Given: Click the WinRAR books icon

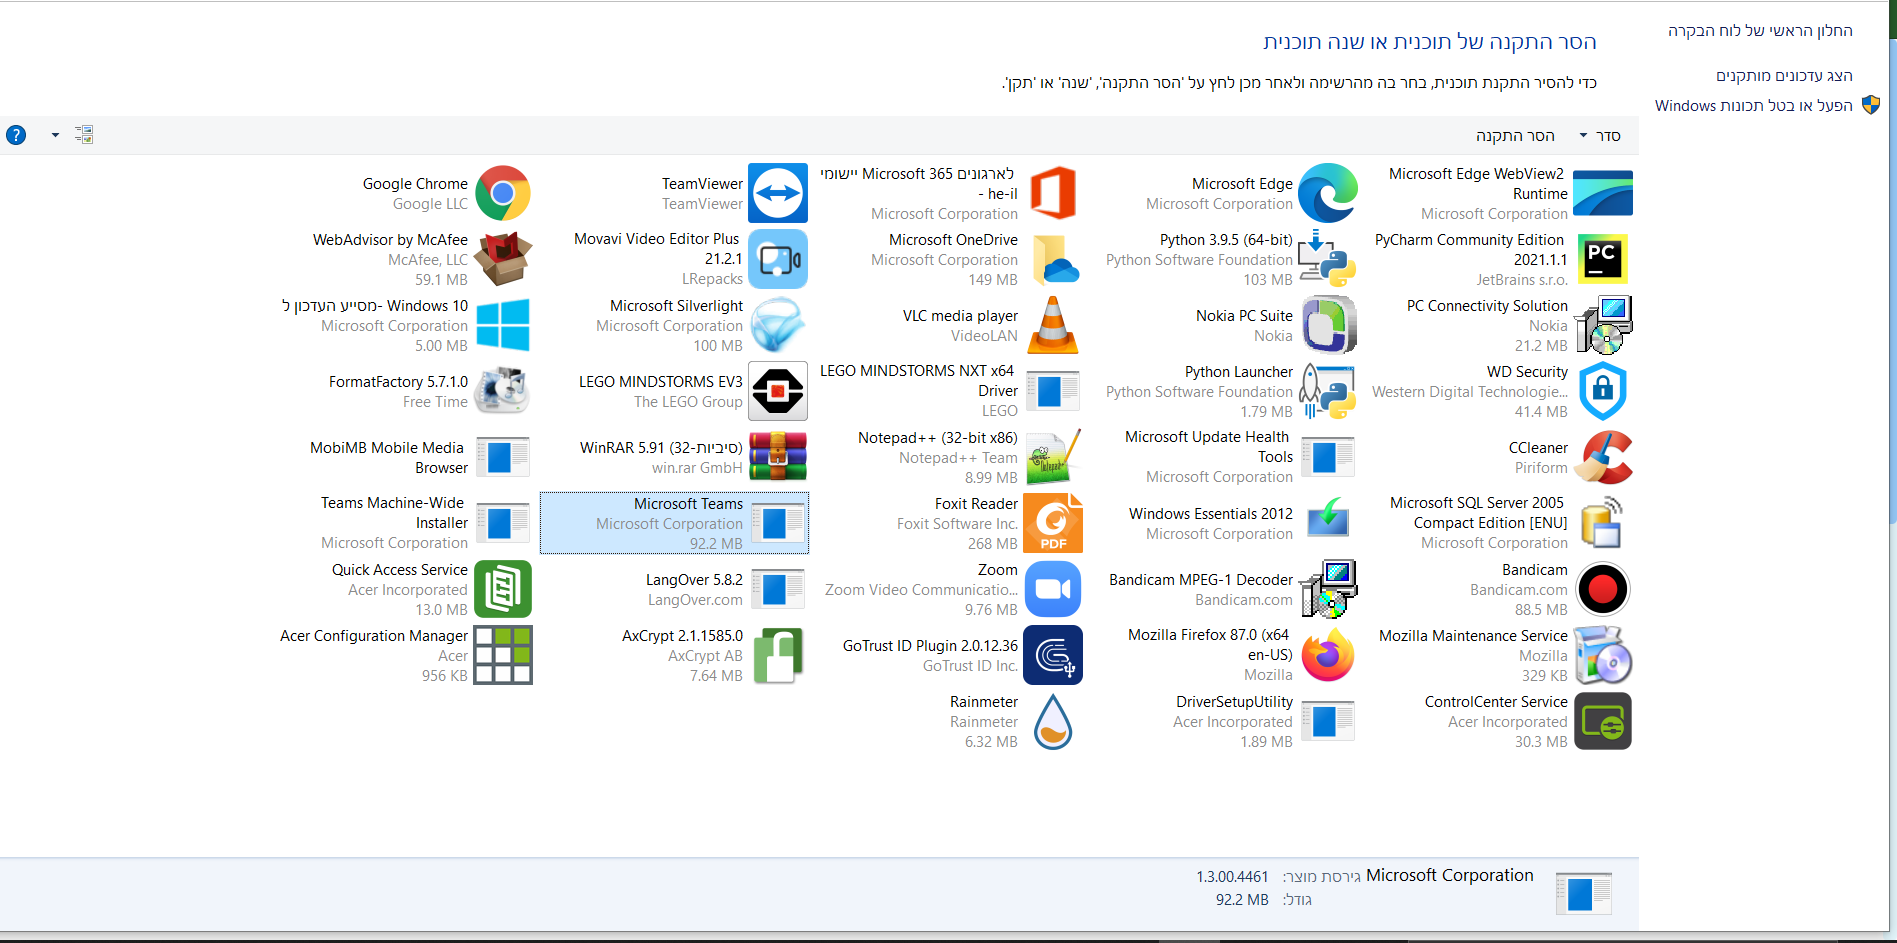Looking at the screenshot, I should [x=778, y=457].
